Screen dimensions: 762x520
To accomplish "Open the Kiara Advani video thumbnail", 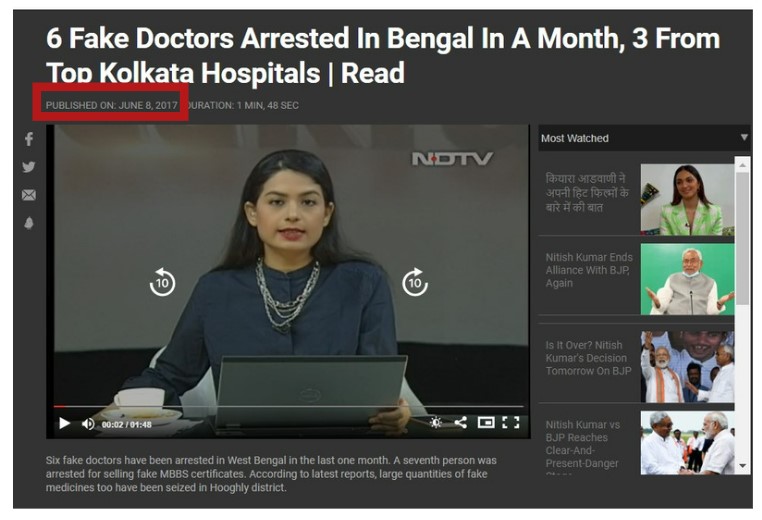I will (687, 200).
